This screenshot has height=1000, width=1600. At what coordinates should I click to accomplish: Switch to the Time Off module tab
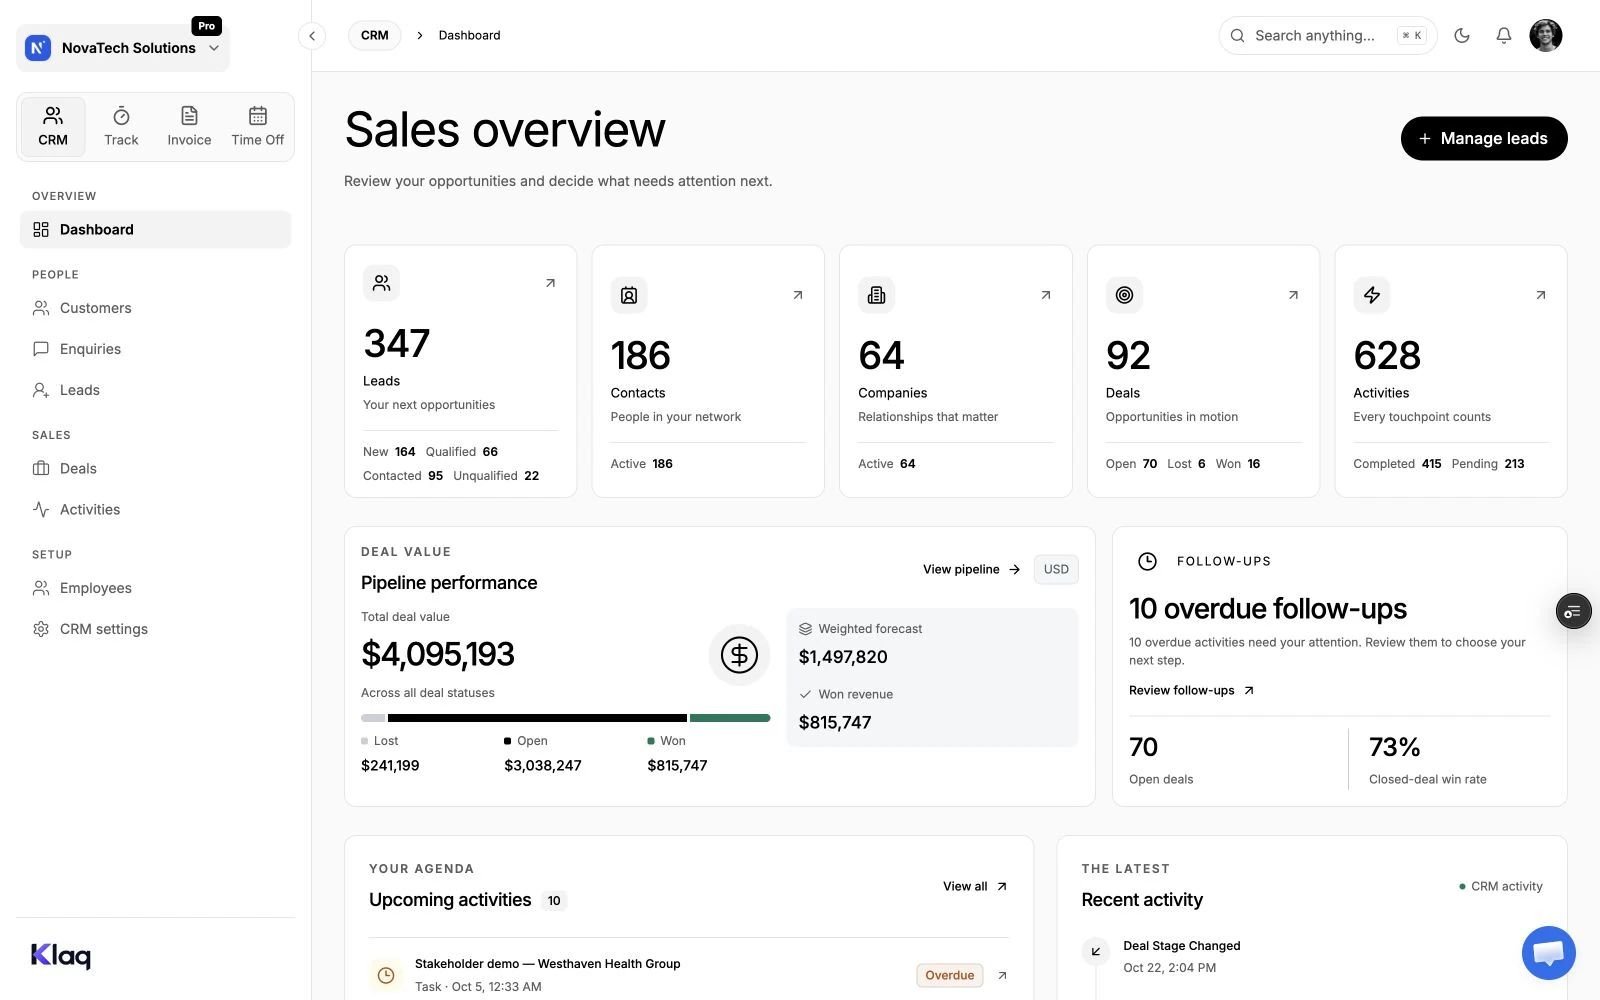(257, 127)
